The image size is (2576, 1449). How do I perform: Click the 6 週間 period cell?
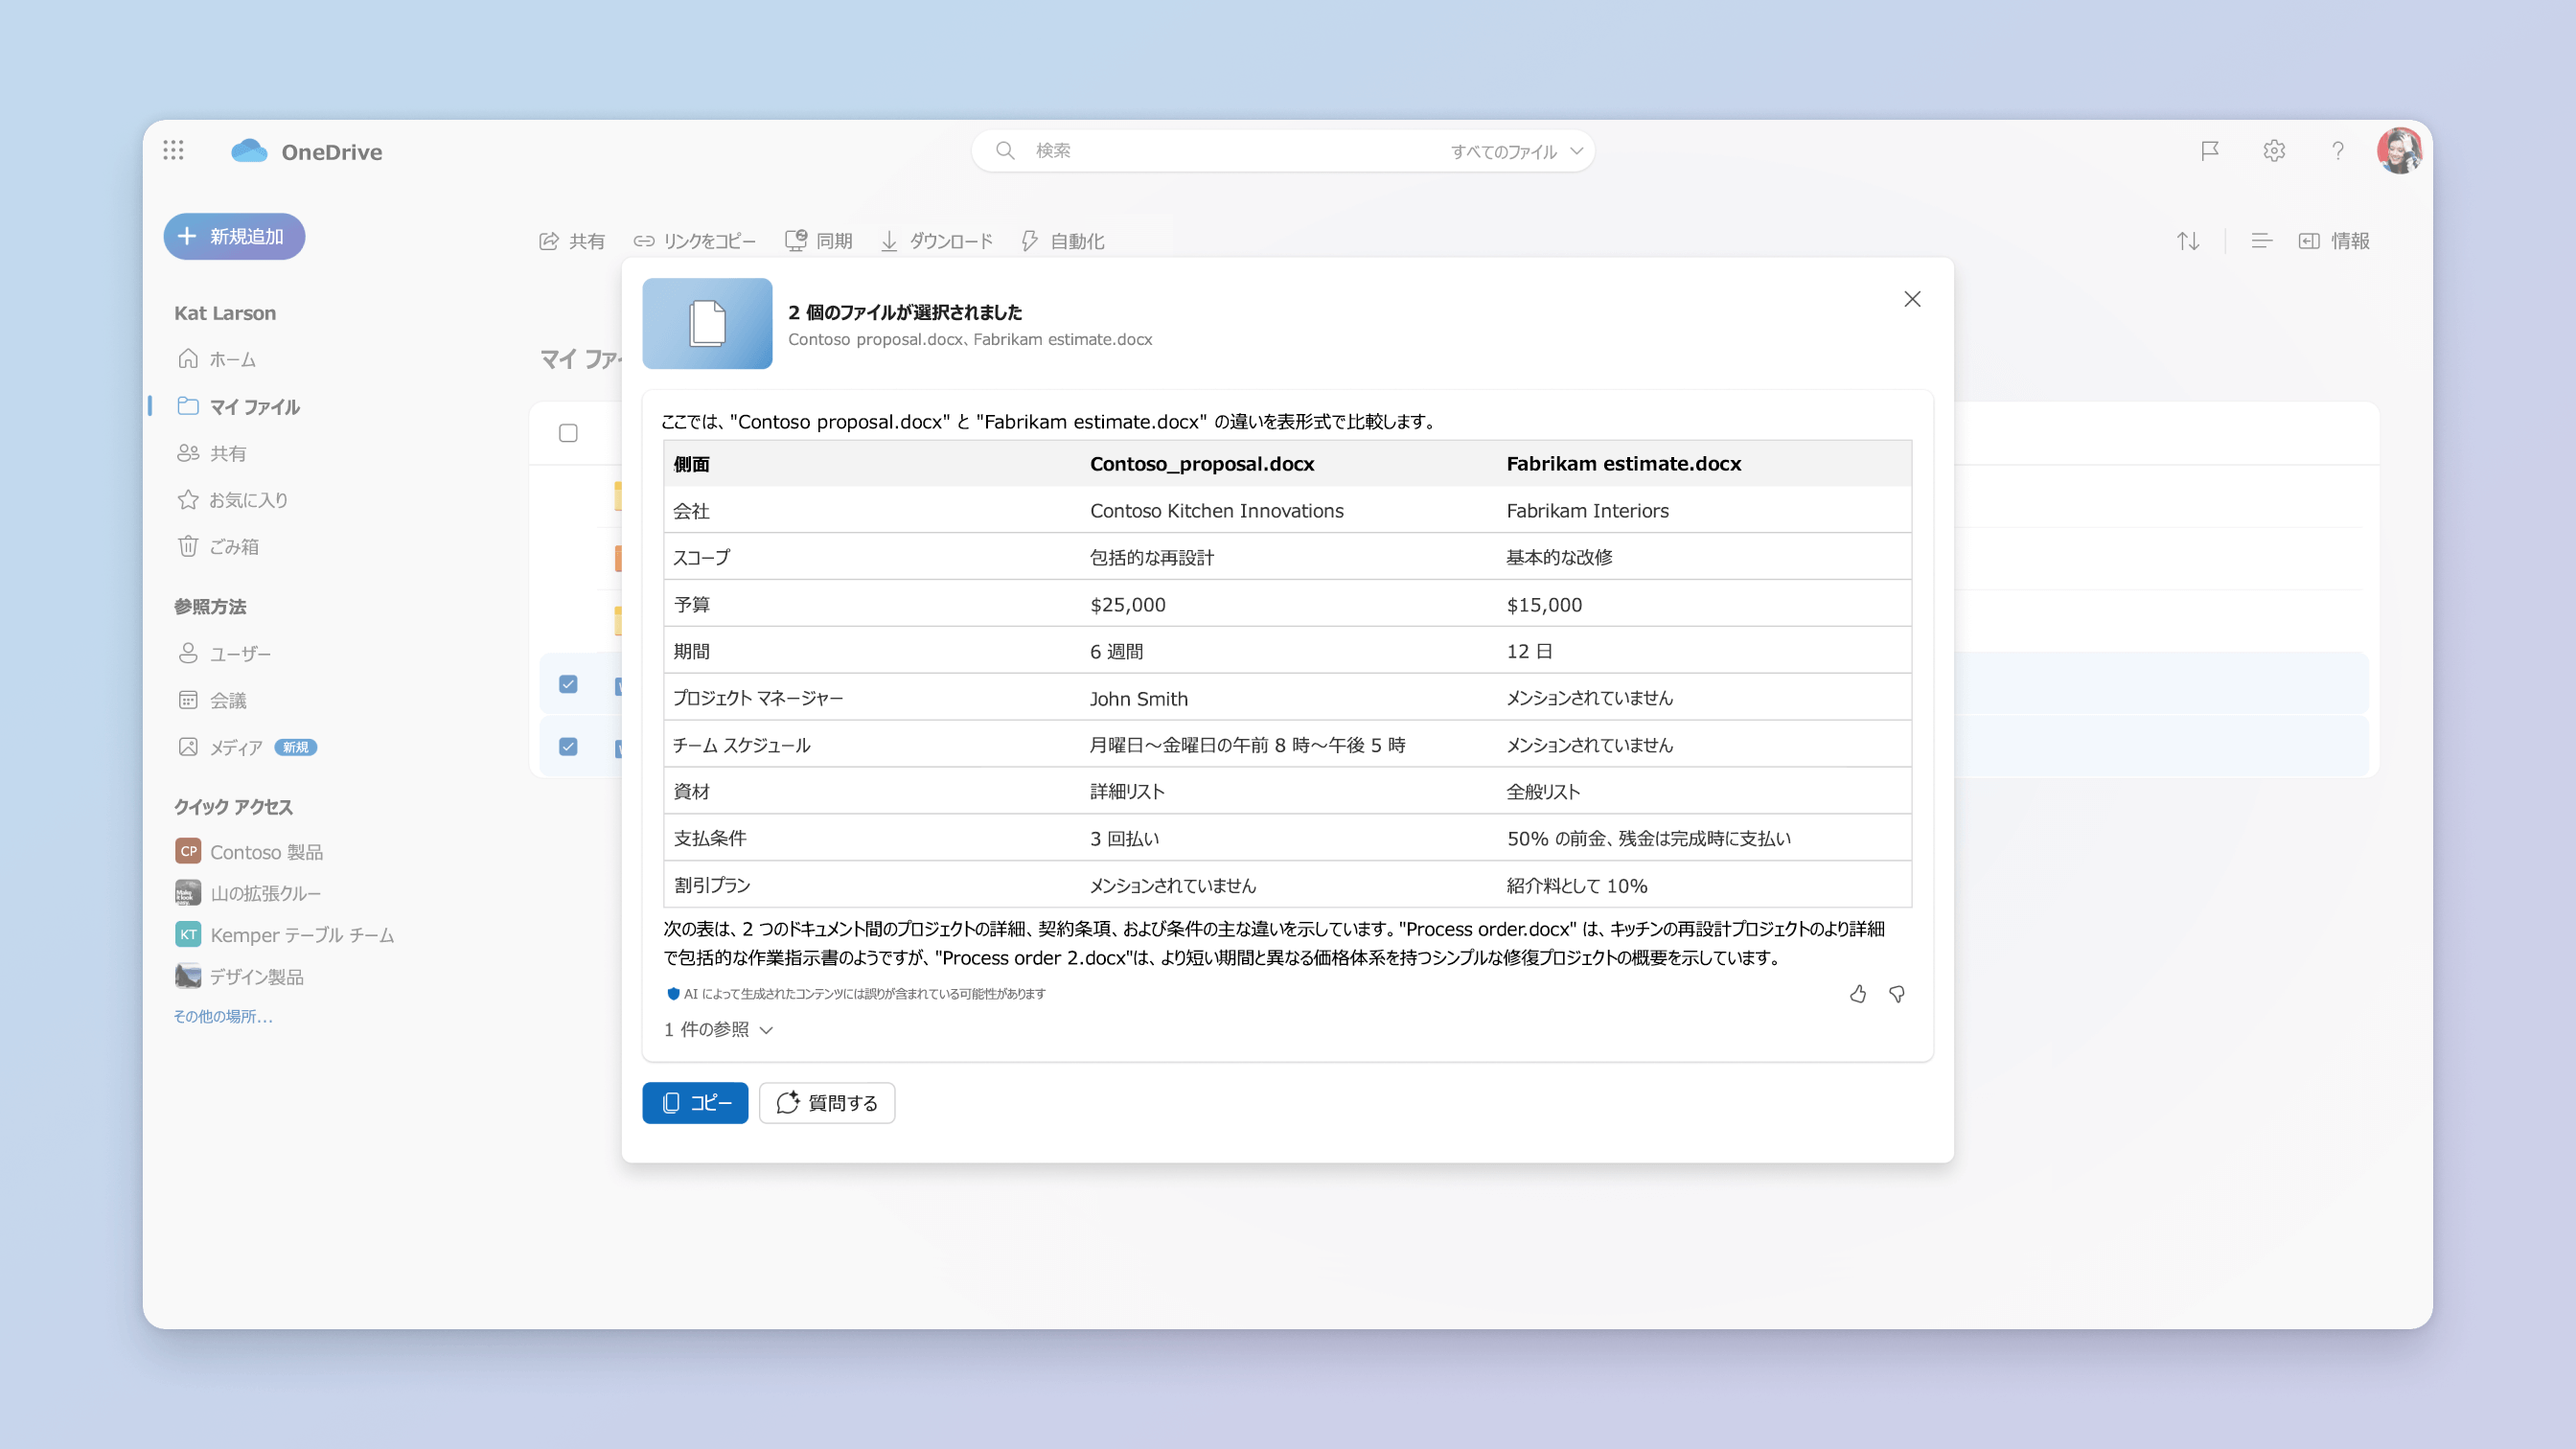[1116, 652]
